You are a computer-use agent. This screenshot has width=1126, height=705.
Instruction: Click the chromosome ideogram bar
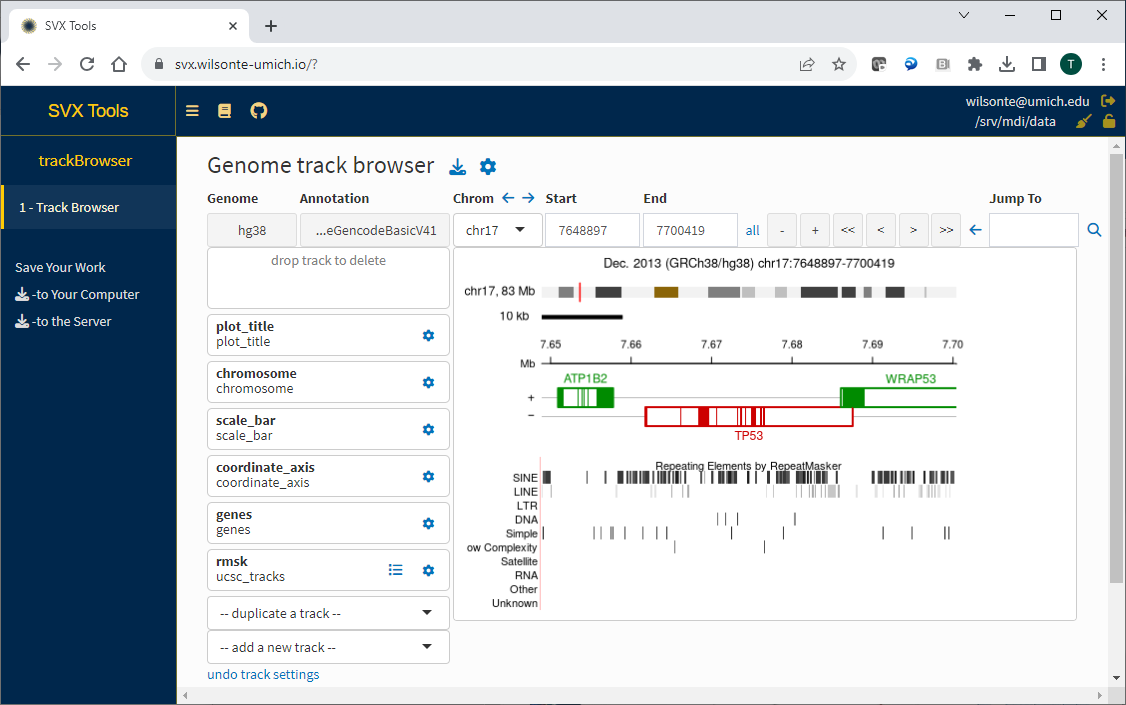[749, 292]
